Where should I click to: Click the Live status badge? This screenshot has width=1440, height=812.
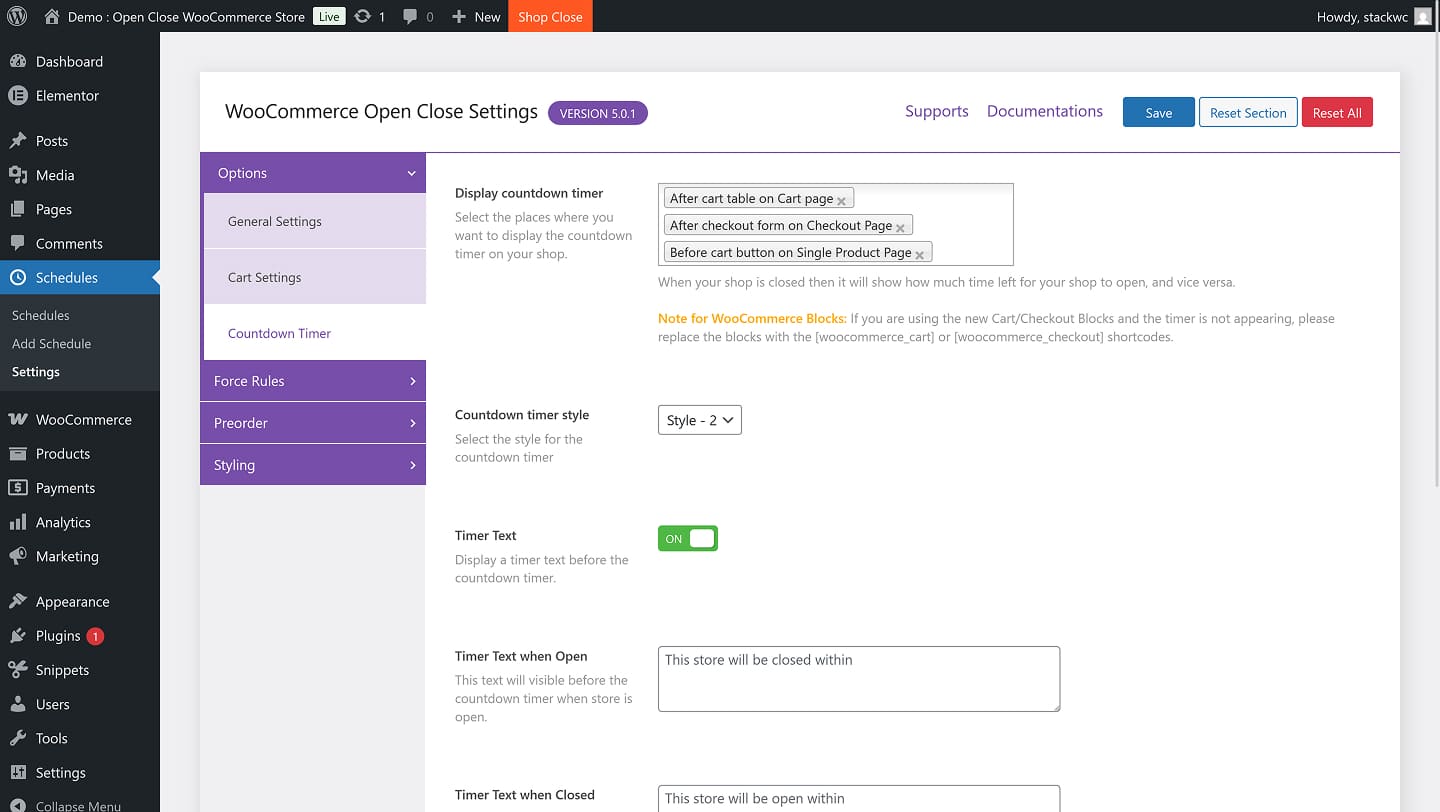[x=329, y=16]
